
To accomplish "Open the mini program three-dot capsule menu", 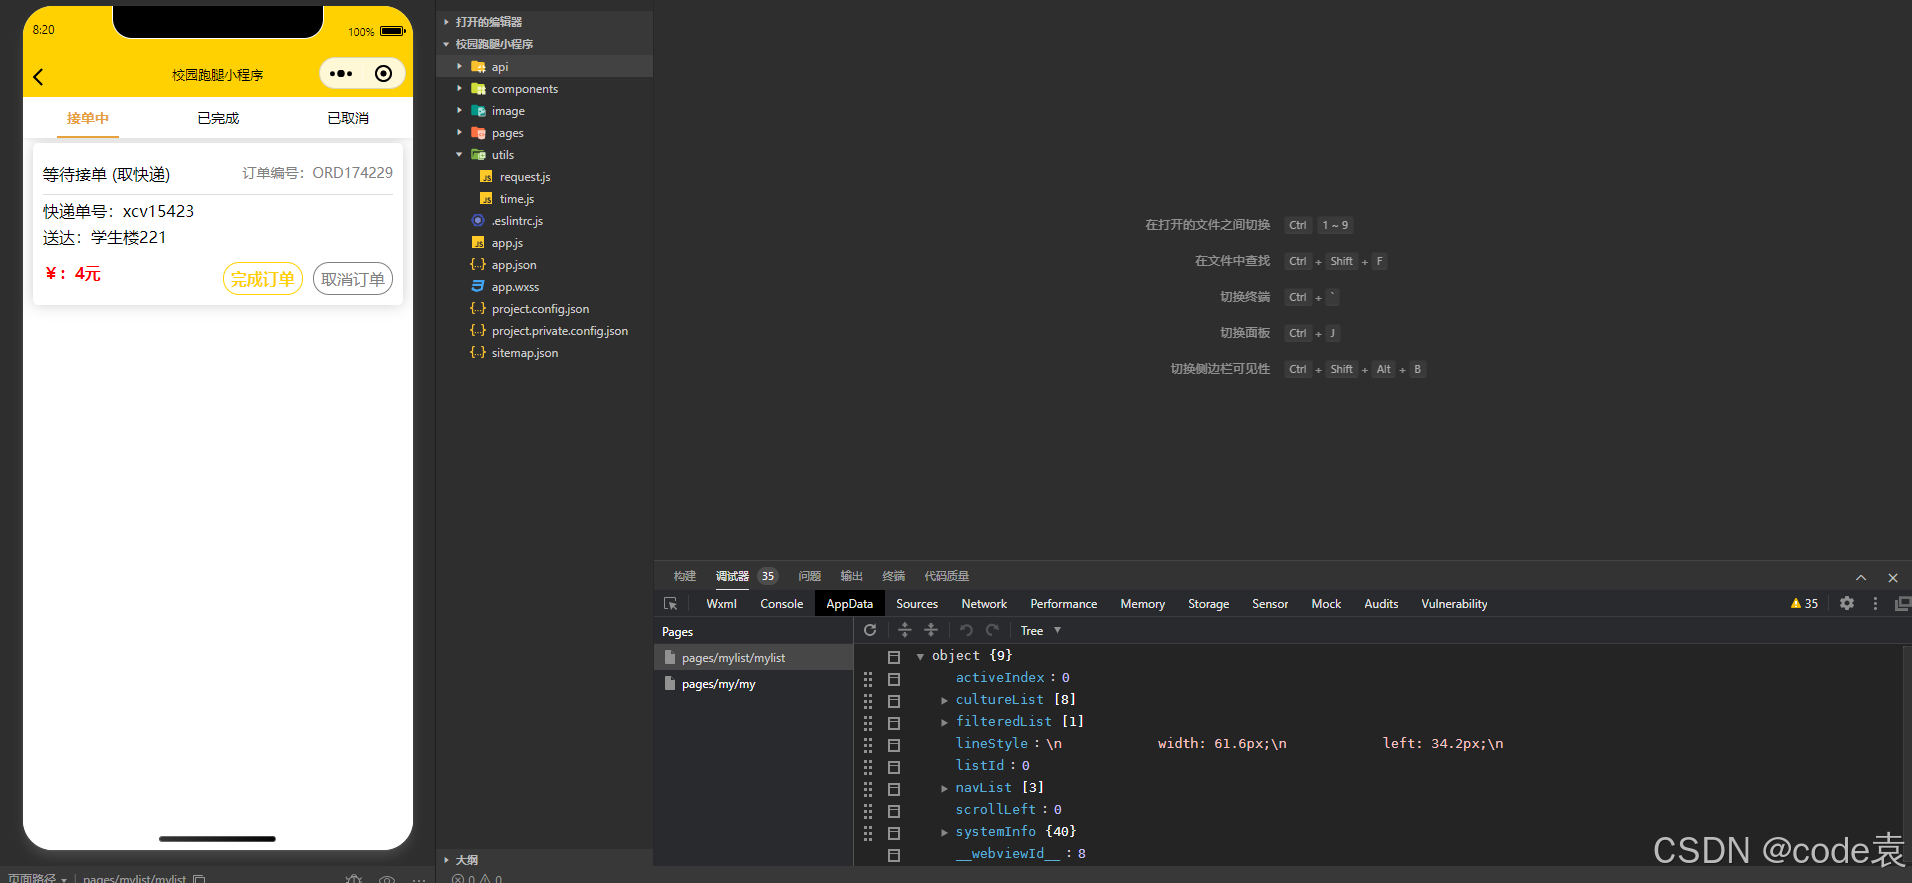I will pyautogui.click(x=341, y=73).
